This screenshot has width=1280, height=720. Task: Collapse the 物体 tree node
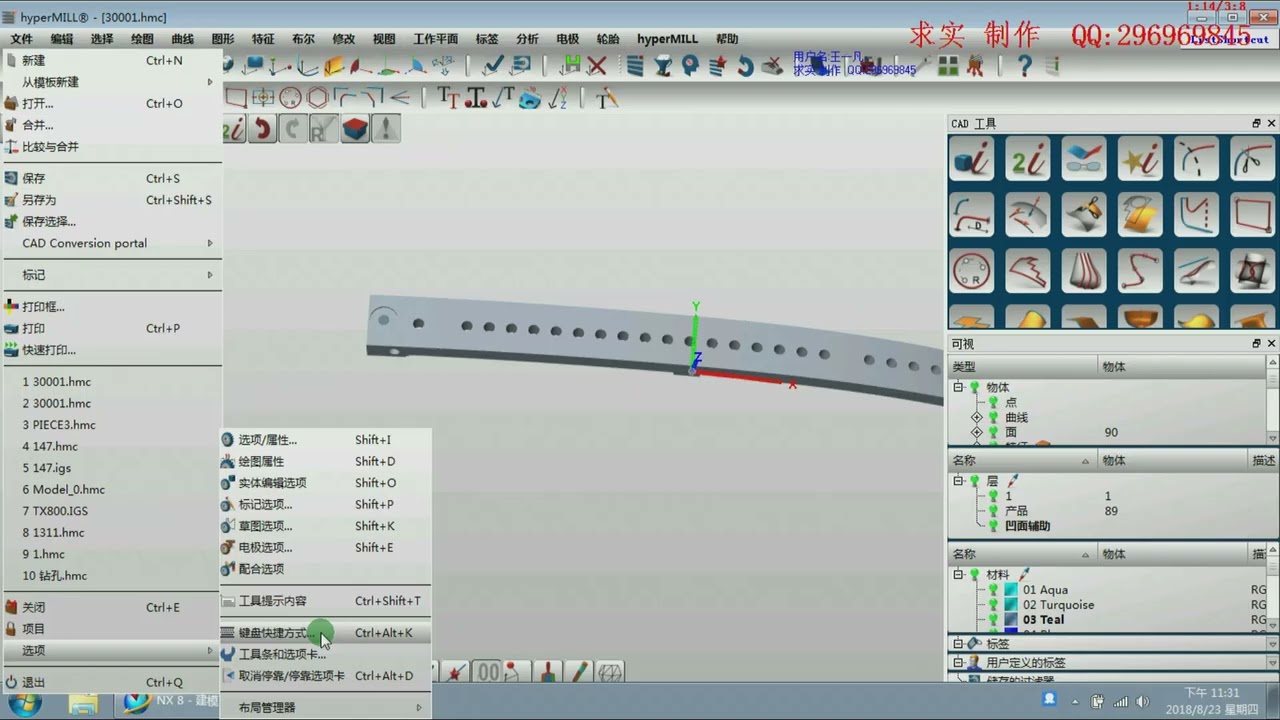tap(958, 387)
